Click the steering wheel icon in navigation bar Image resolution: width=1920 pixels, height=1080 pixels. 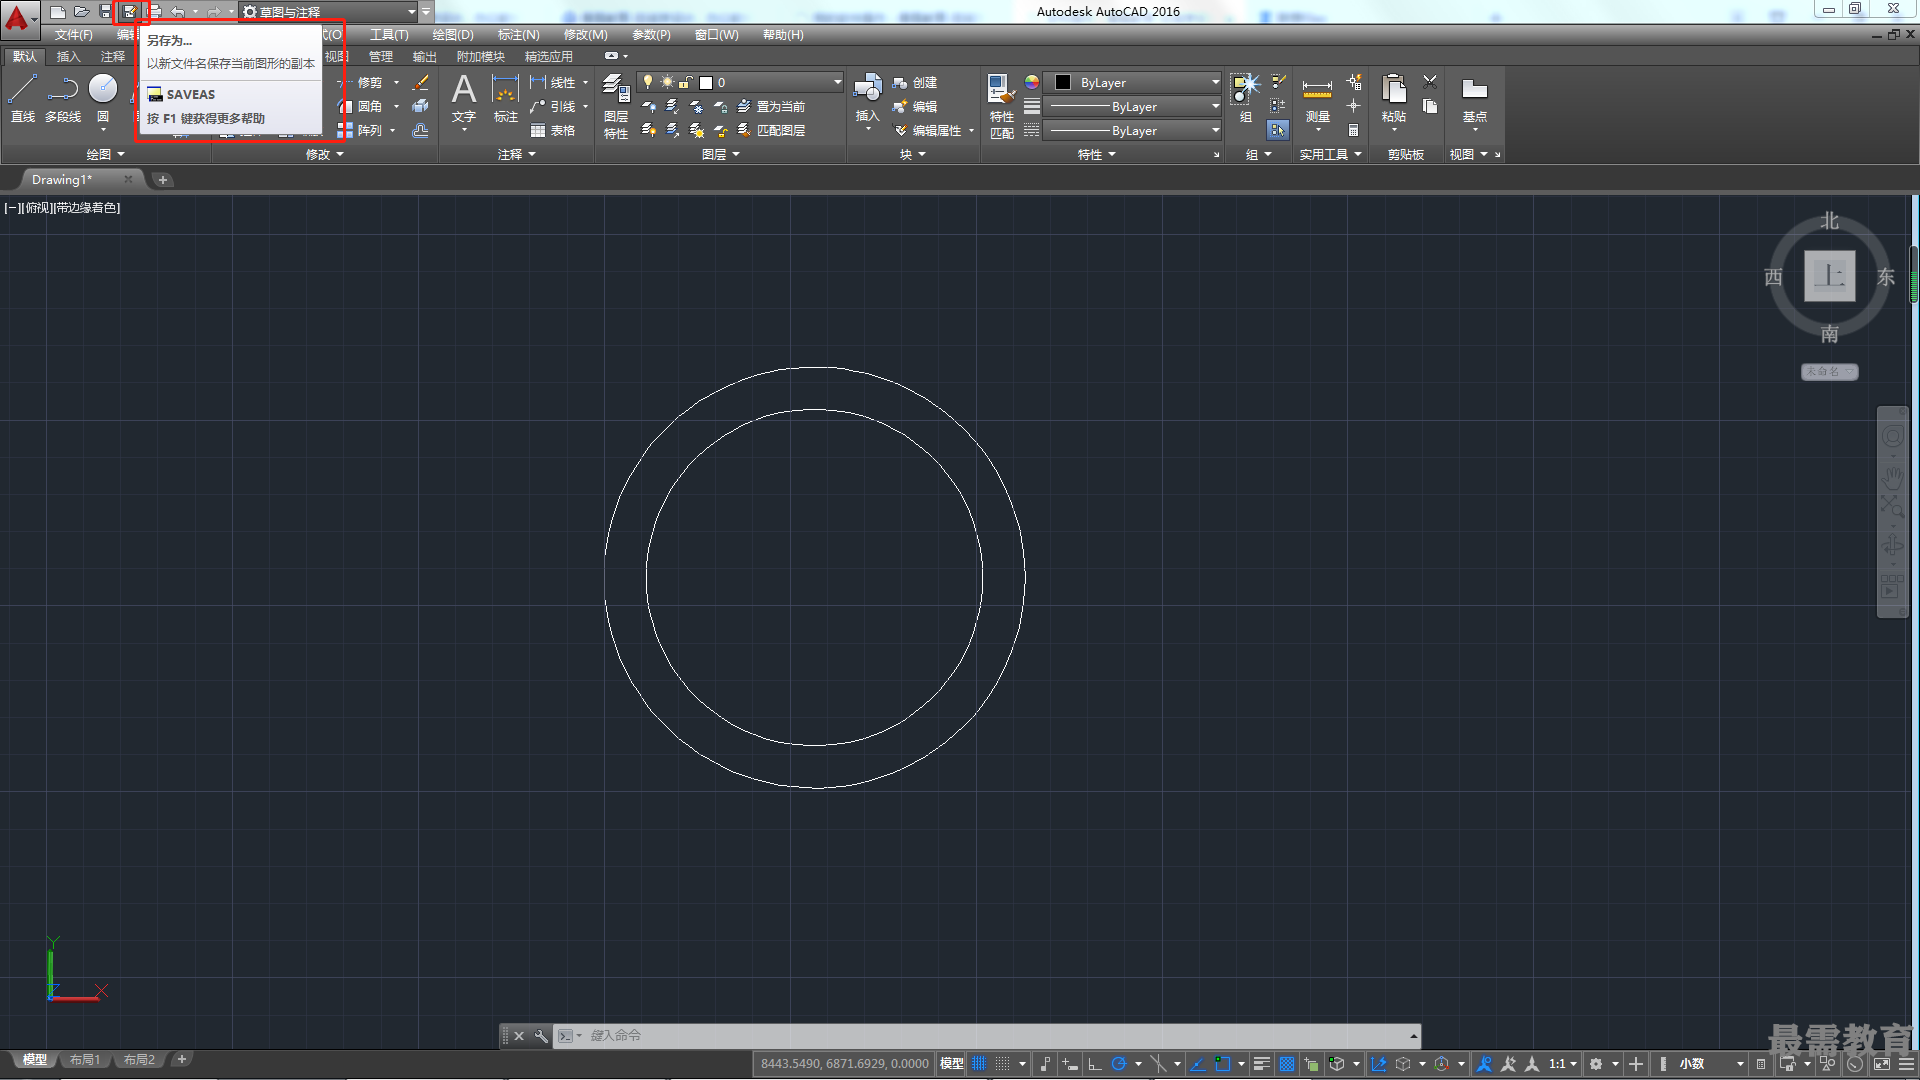[1892, 436]
